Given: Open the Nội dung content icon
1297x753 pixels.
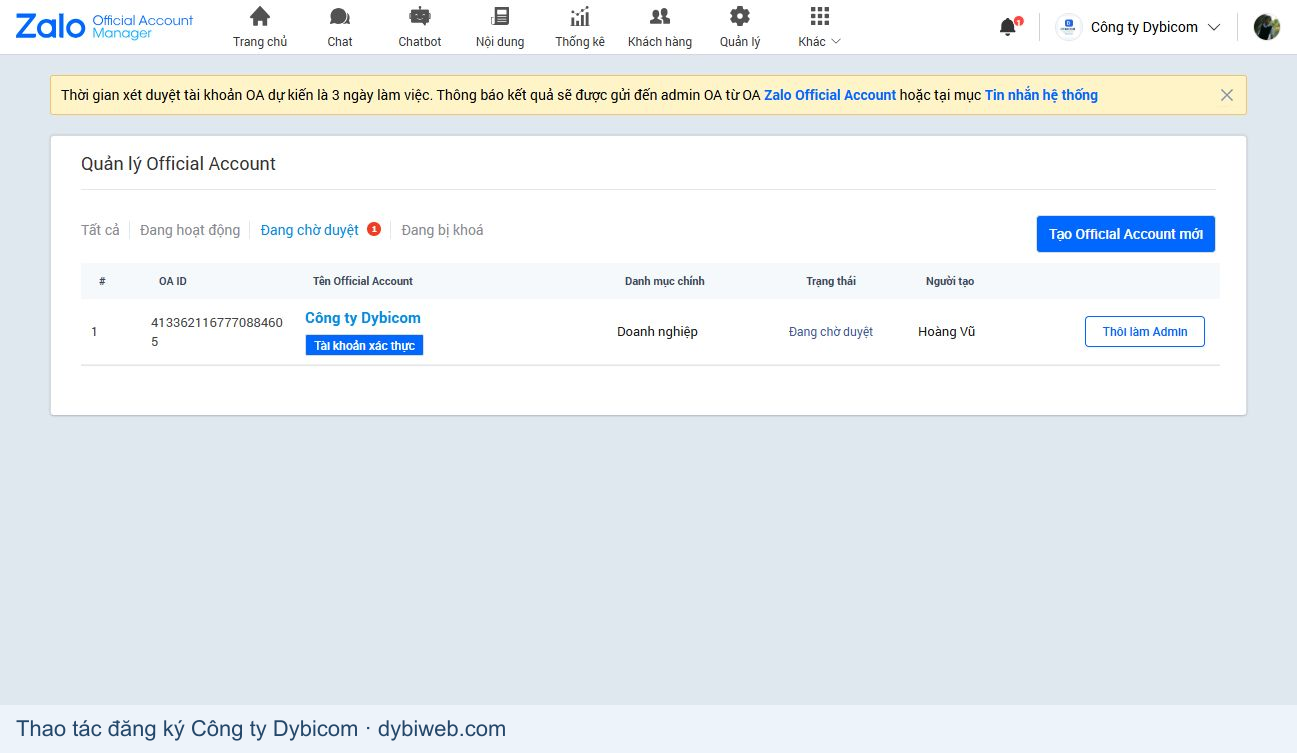Looking at the screenshot, I should click(x=500, y=16).
